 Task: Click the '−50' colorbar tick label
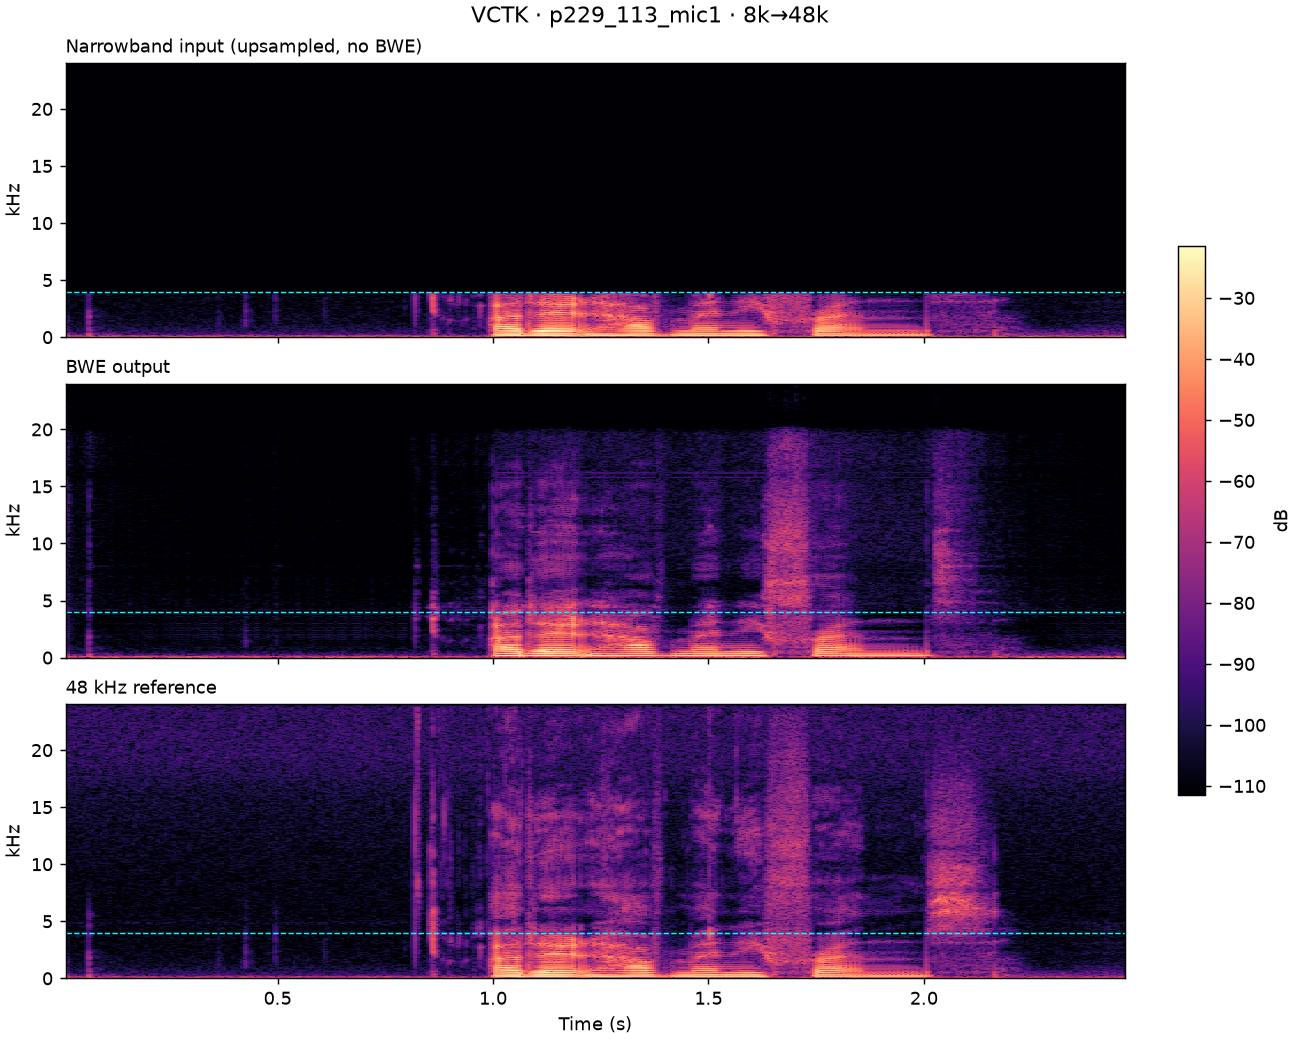tap(1235, 421)
